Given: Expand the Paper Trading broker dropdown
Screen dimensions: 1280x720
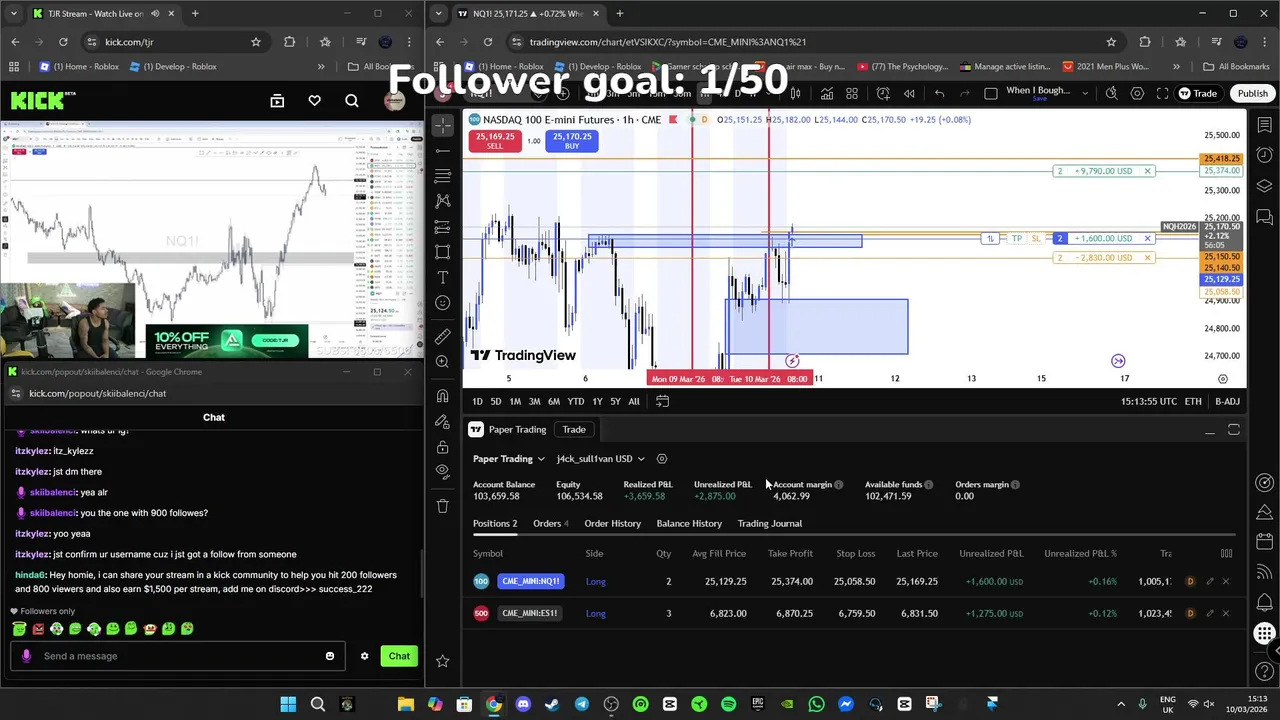Looking at the screenshot, I should [508, 459].
